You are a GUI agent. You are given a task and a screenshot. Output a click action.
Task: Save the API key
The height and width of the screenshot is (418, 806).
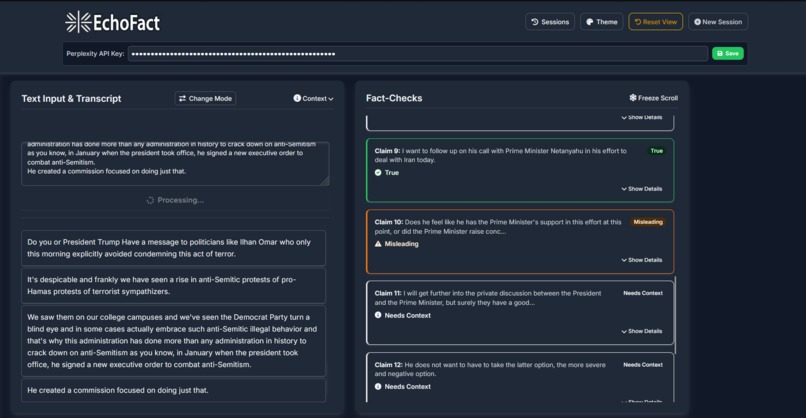(x=727, y=53)
